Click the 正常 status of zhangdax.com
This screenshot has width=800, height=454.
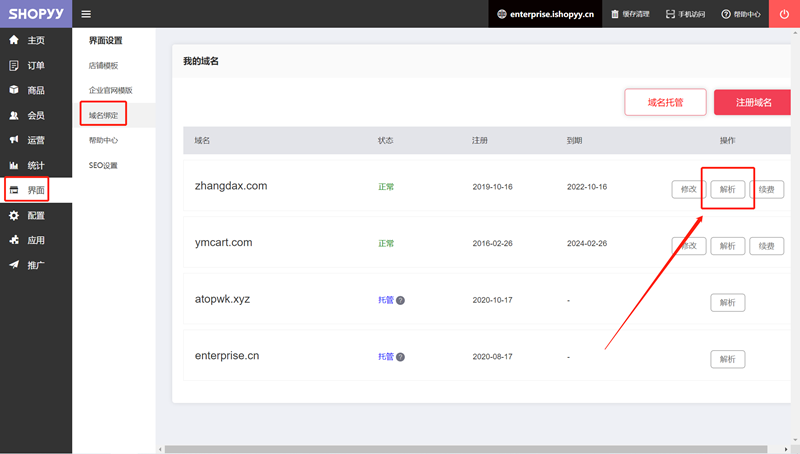click(386, 187)
